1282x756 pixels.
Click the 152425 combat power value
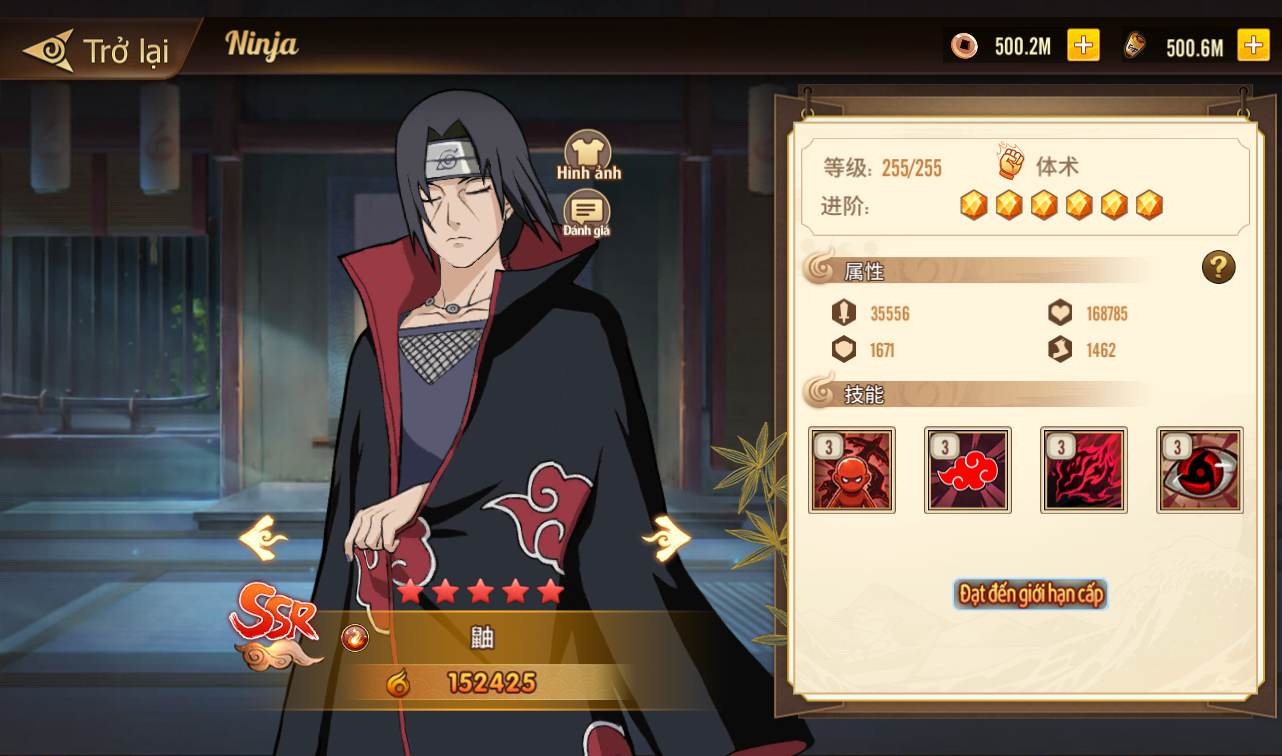(491, 683)
